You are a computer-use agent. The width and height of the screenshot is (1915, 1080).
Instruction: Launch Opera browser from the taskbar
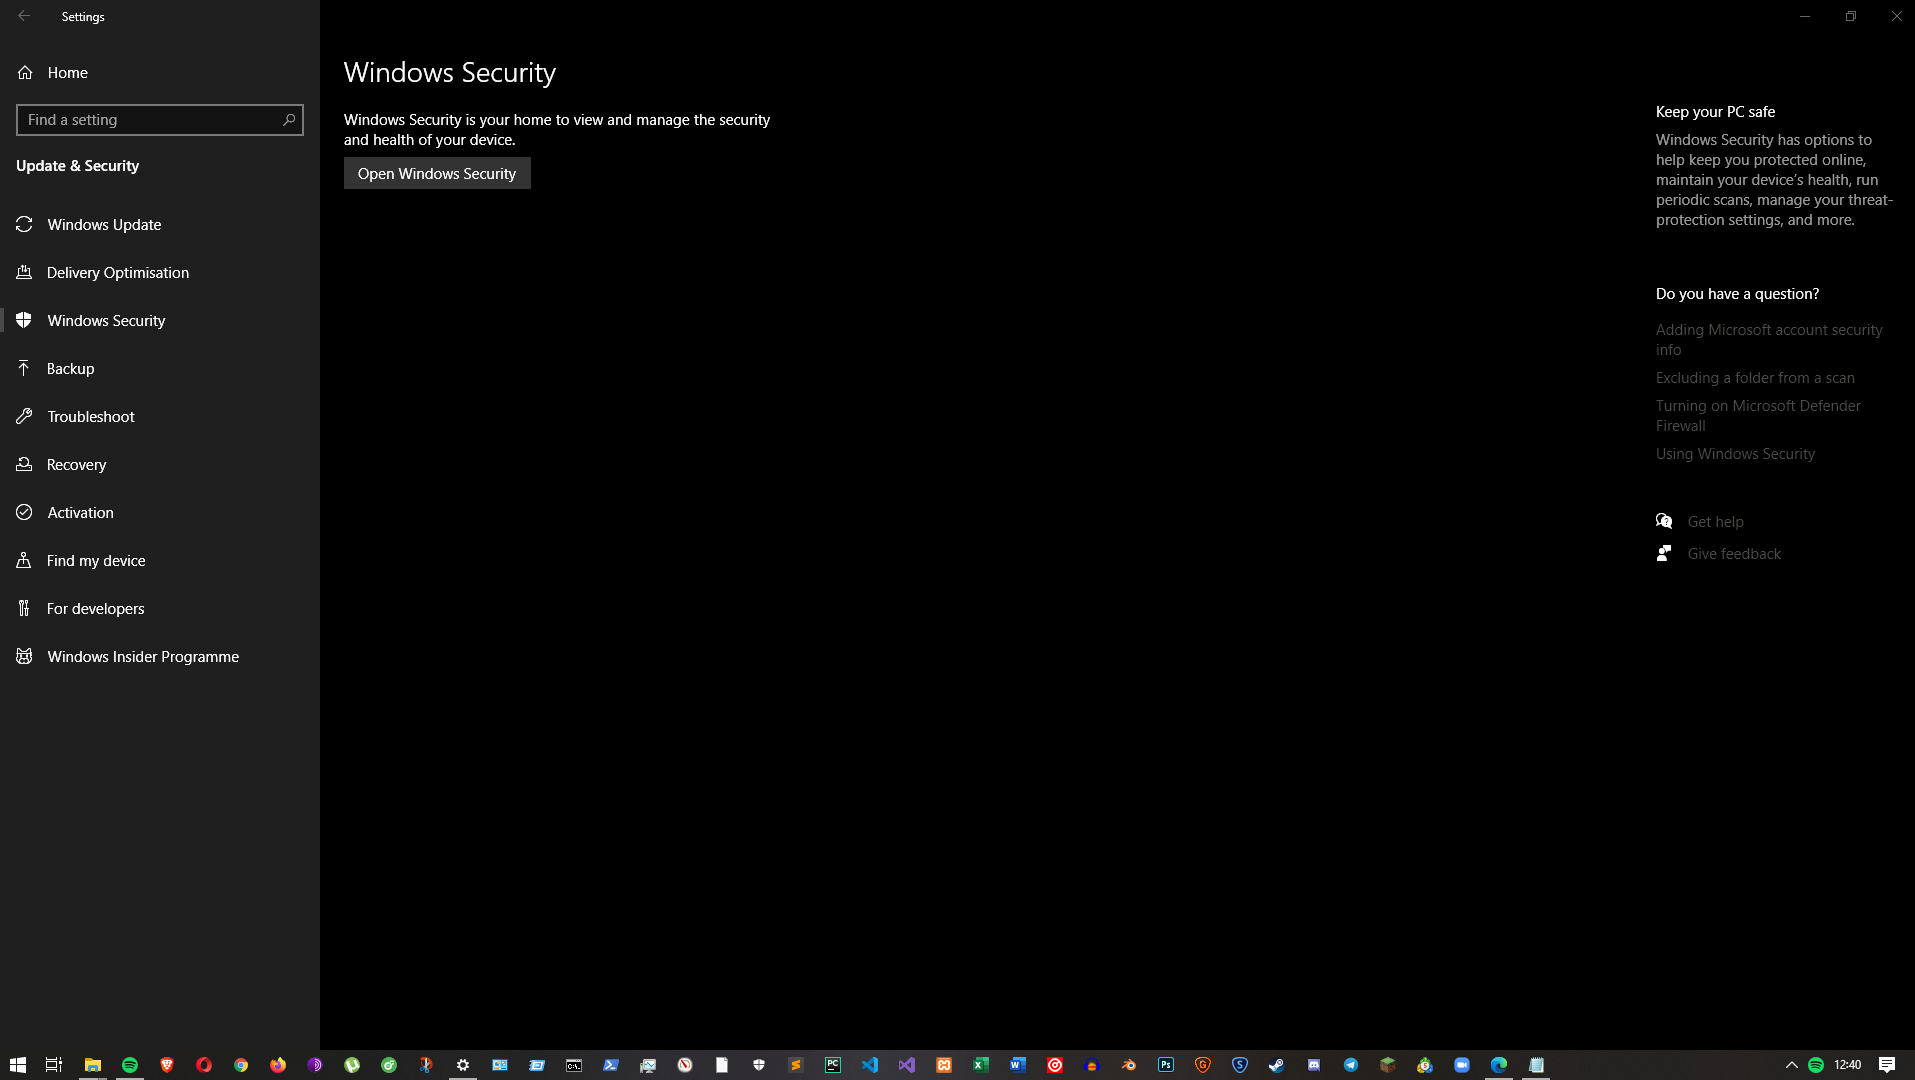coord(203,1065)
